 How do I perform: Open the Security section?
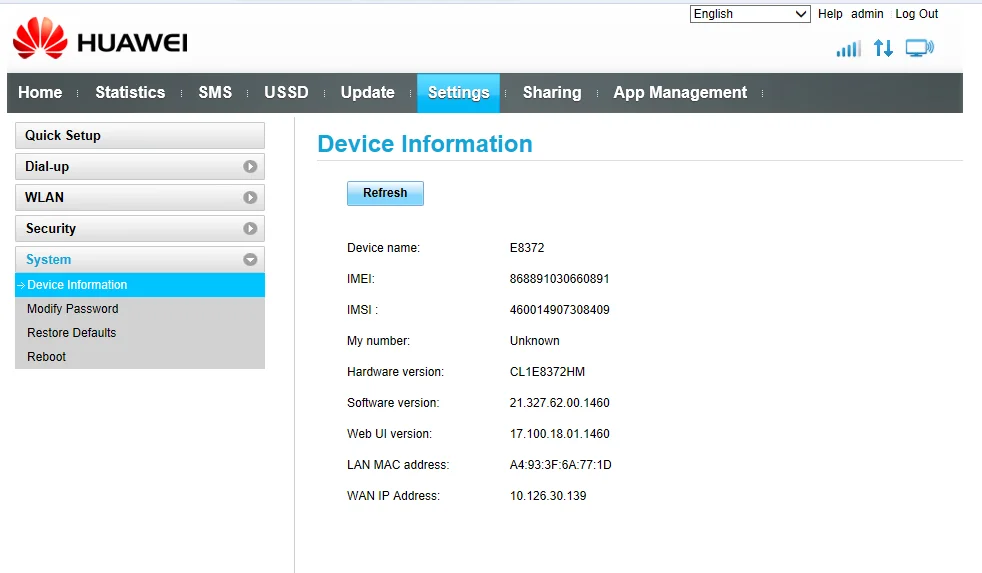pos(140,229)
